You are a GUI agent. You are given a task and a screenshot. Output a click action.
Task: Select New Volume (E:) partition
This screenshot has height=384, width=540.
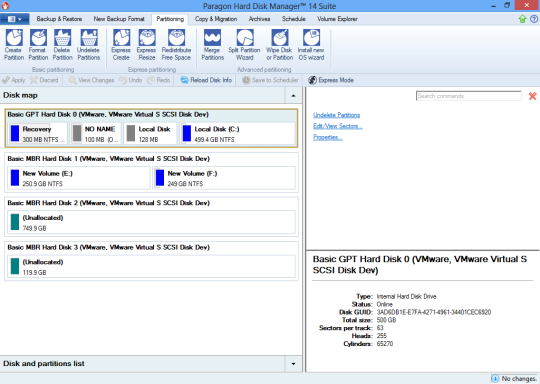pyautogui.click(x=79, y=178)
